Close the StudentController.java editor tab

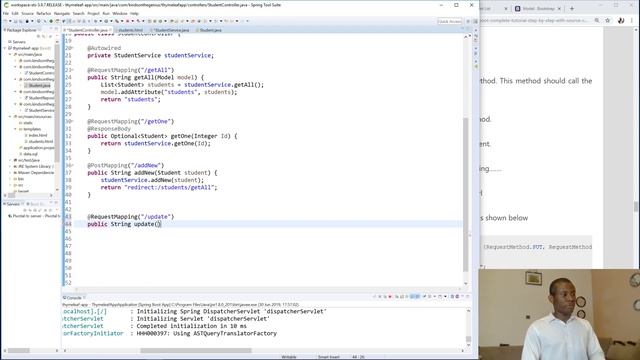coord(110,30)
